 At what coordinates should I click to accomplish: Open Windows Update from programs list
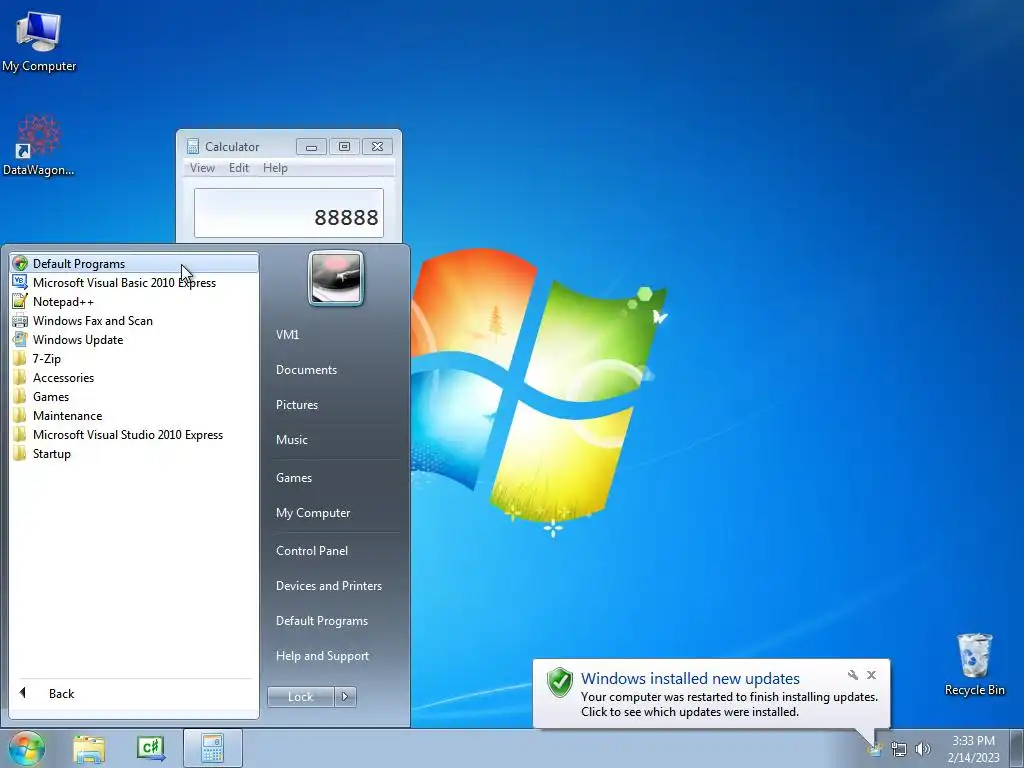[x=134, y=339]
